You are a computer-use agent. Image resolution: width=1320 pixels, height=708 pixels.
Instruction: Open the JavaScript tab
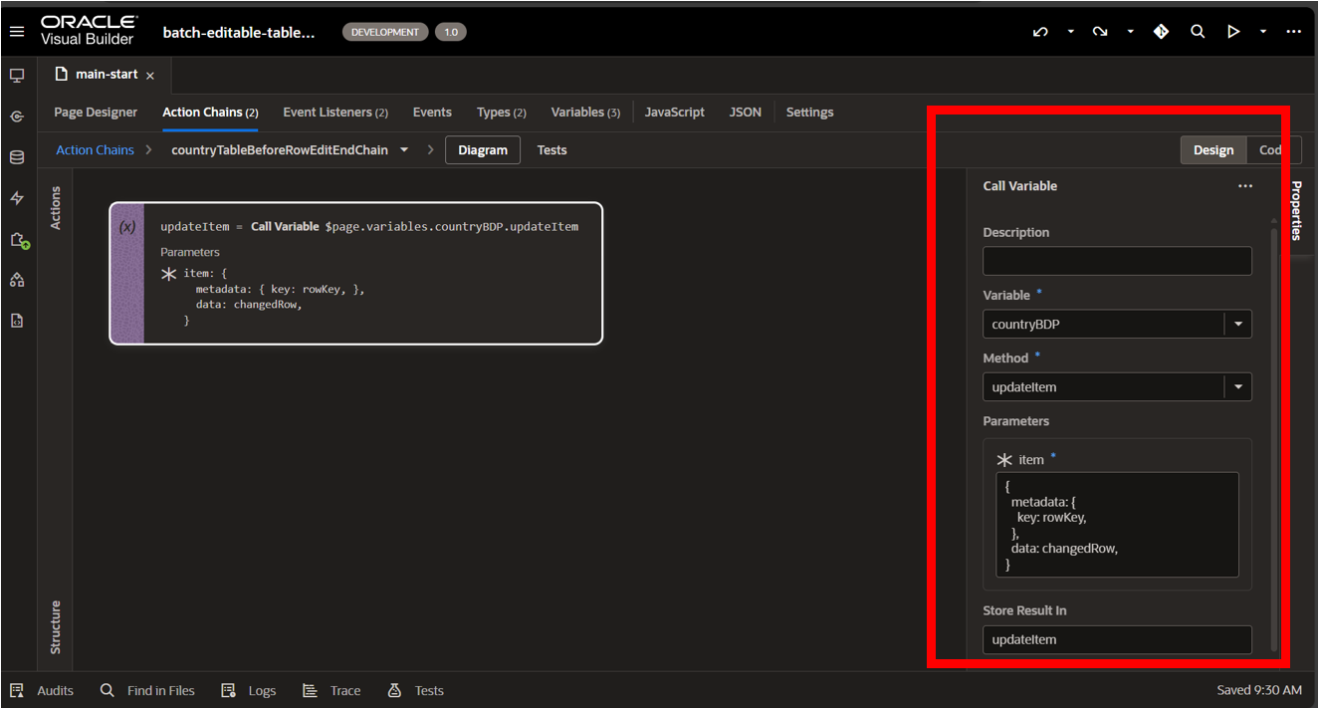674,113
